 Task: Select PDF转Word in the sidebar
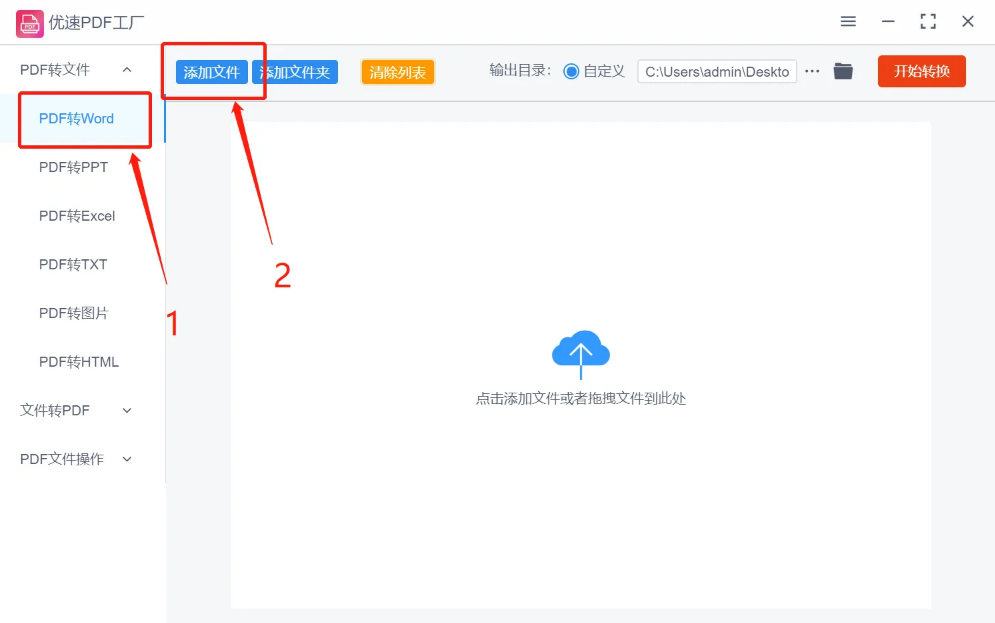76,119
